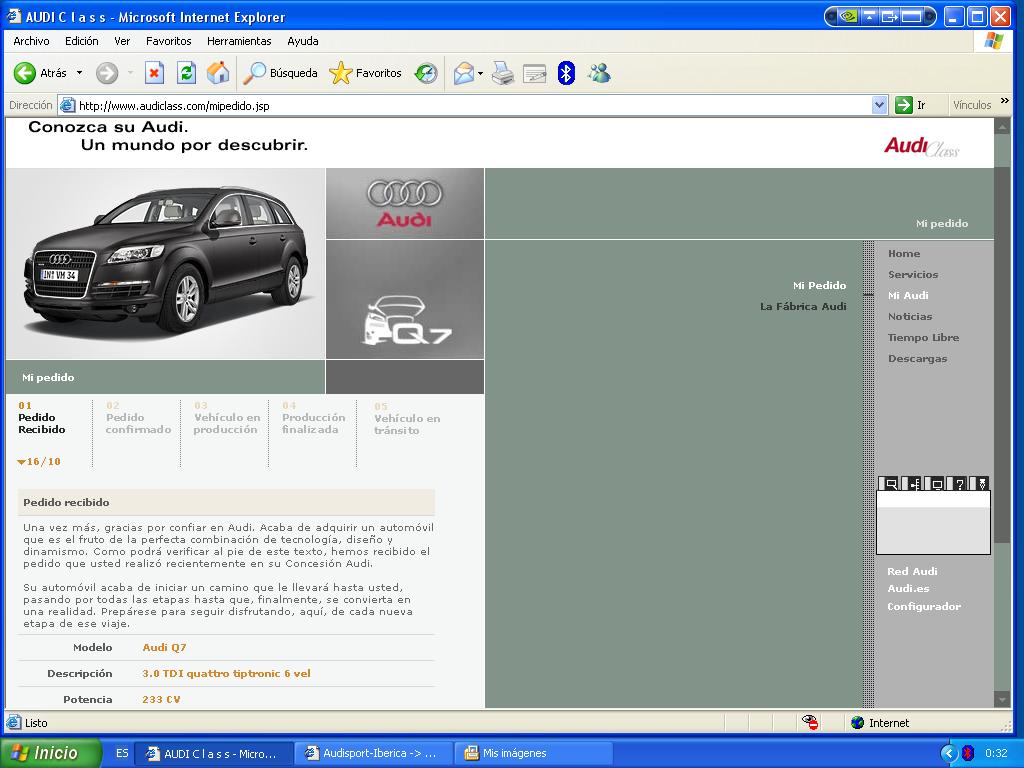Click the 16/10 date marker arrow
Image resolution: width=1024 pixels, height=768 pixels.
pyautogui.click(x=22, y=462)
